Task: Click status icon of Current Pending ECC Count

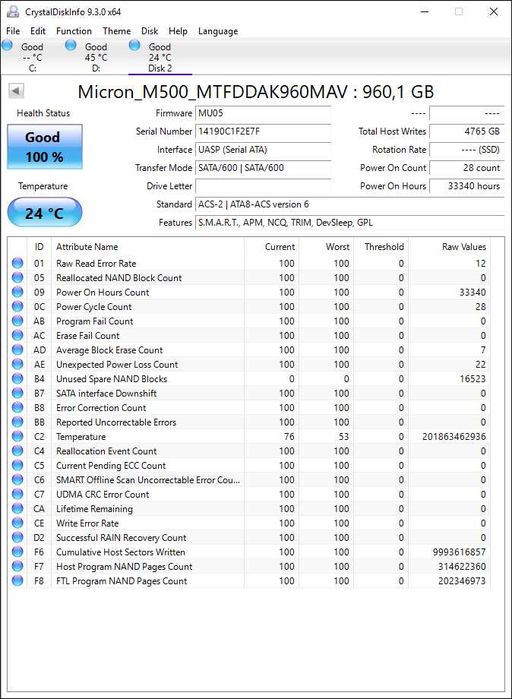Action: point(17,465)
